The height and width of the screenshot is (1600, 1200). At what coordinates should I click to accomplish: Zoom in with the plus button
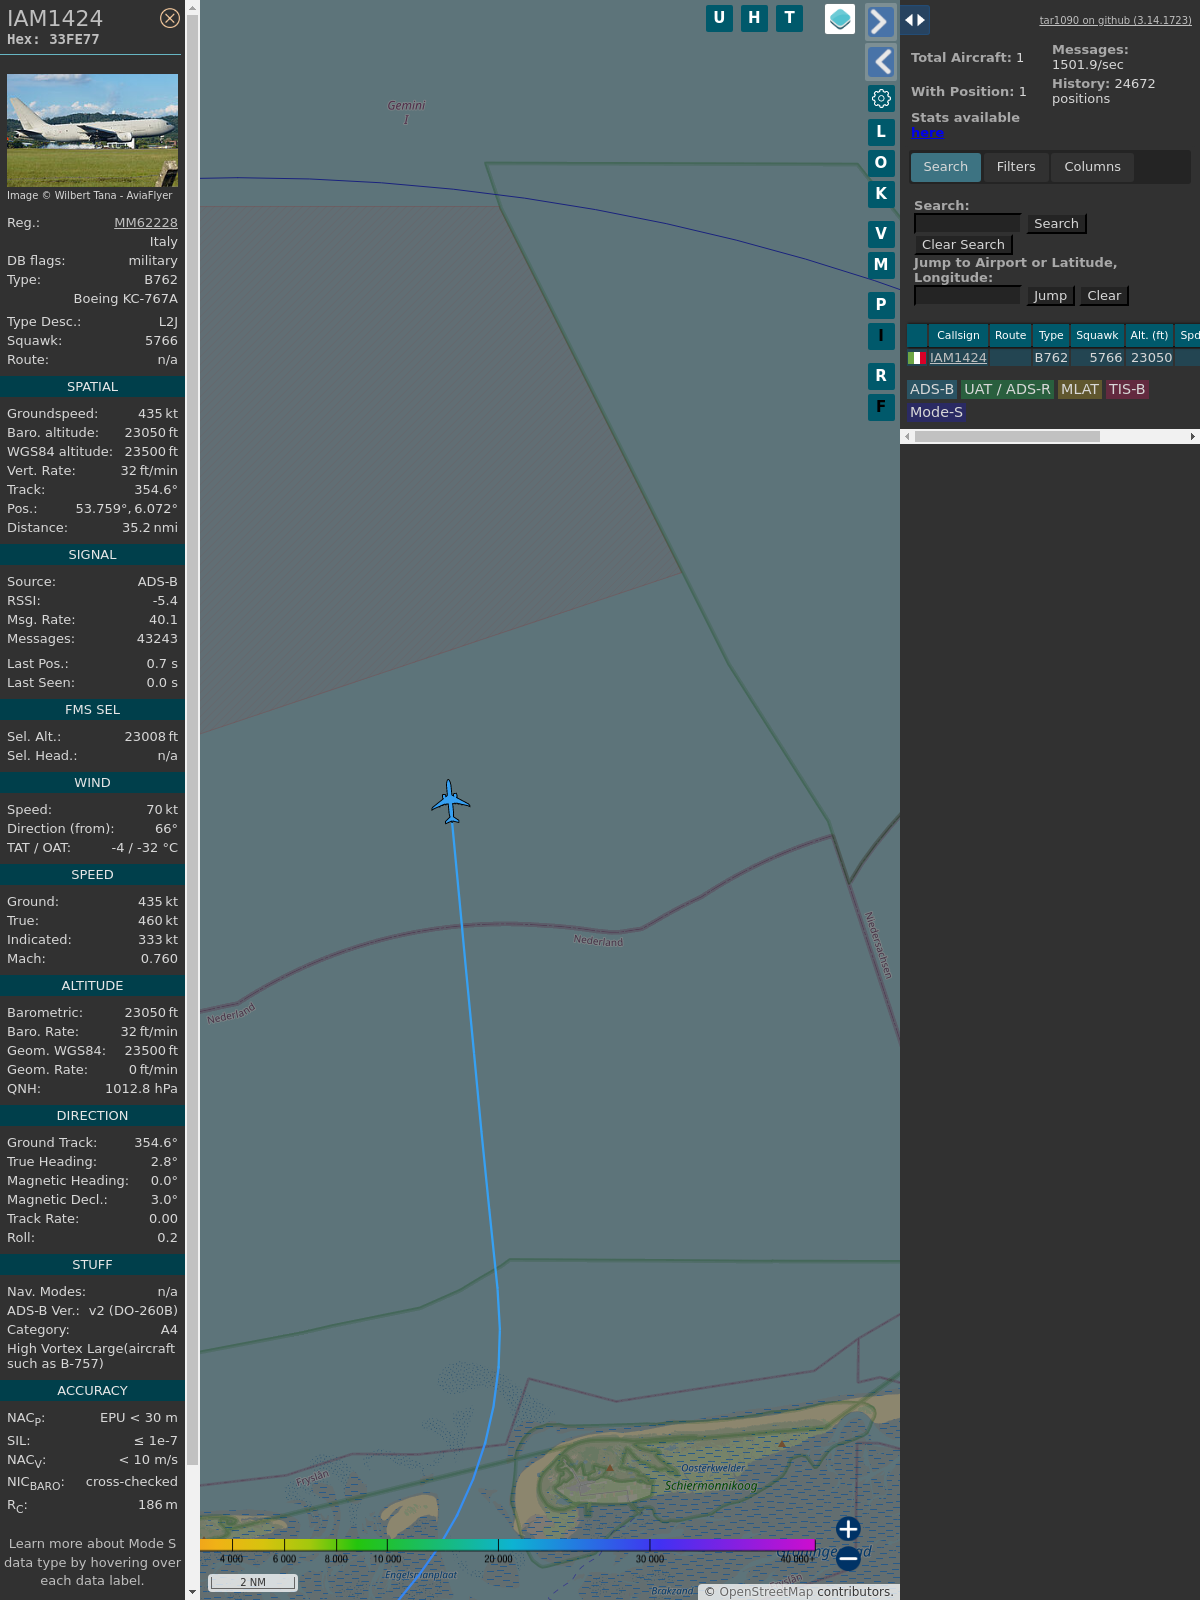[848, 1528]
